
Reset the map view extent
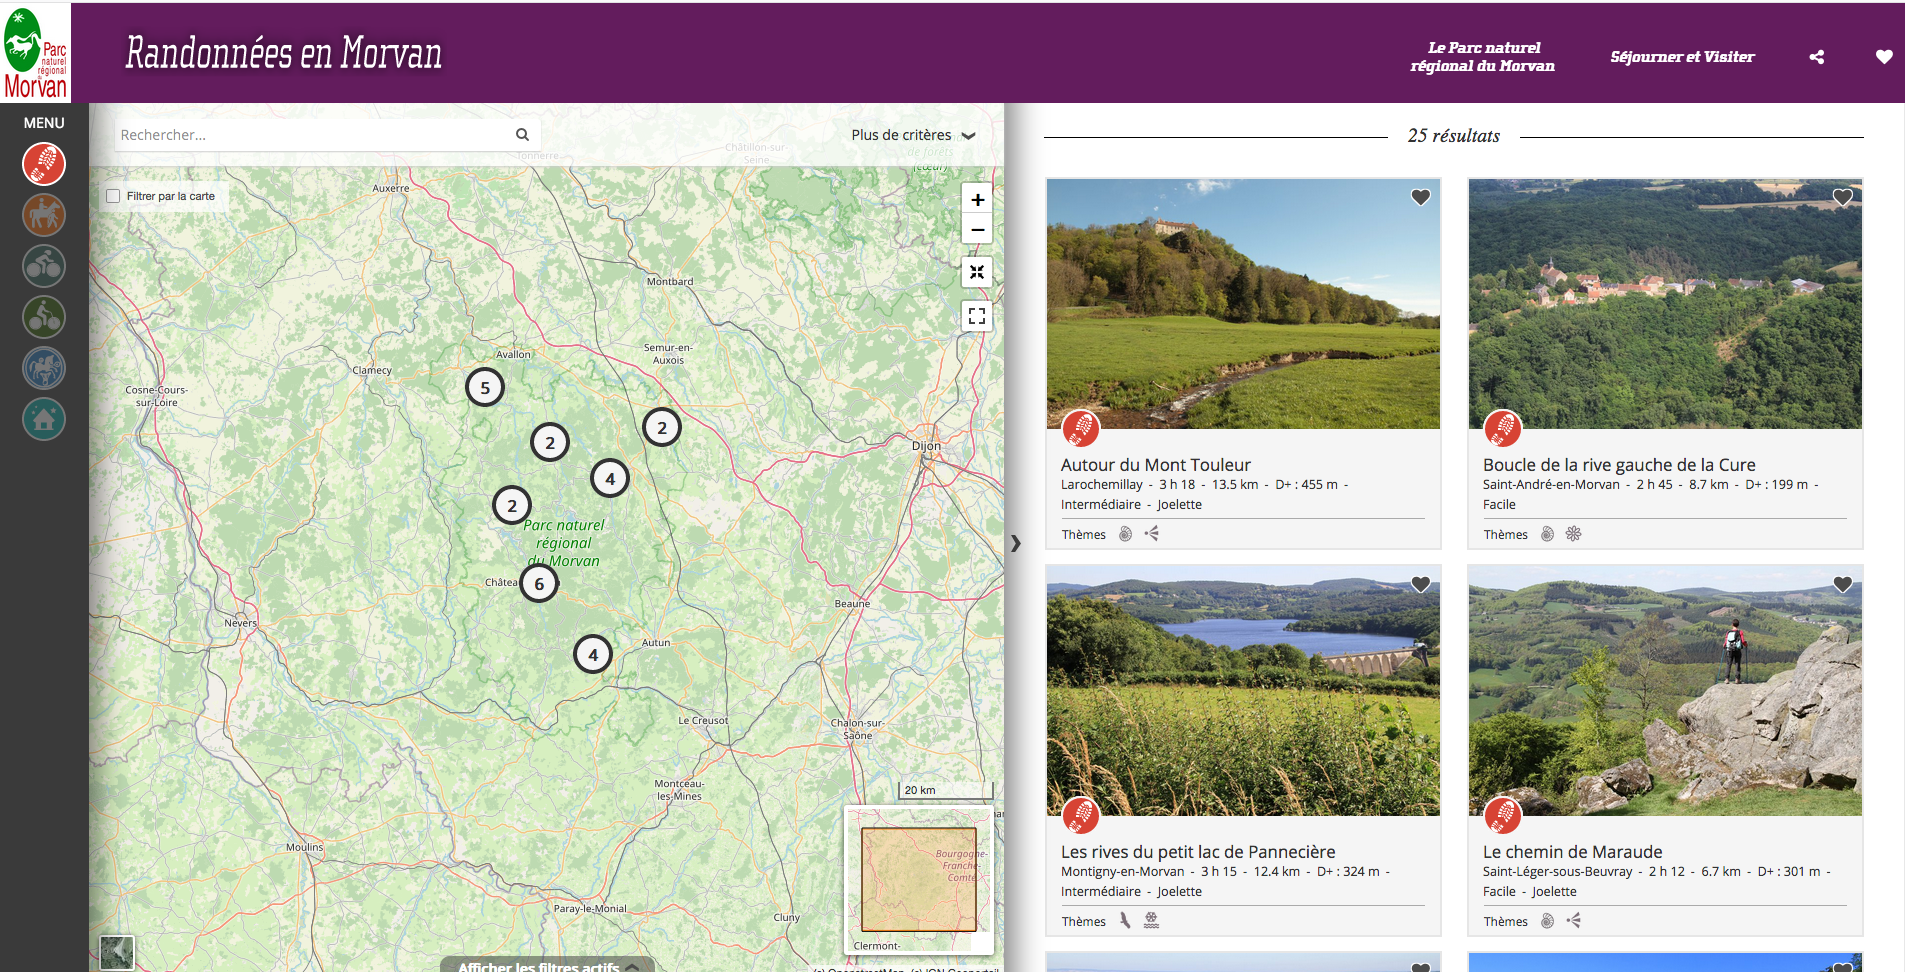pos(977,272)
